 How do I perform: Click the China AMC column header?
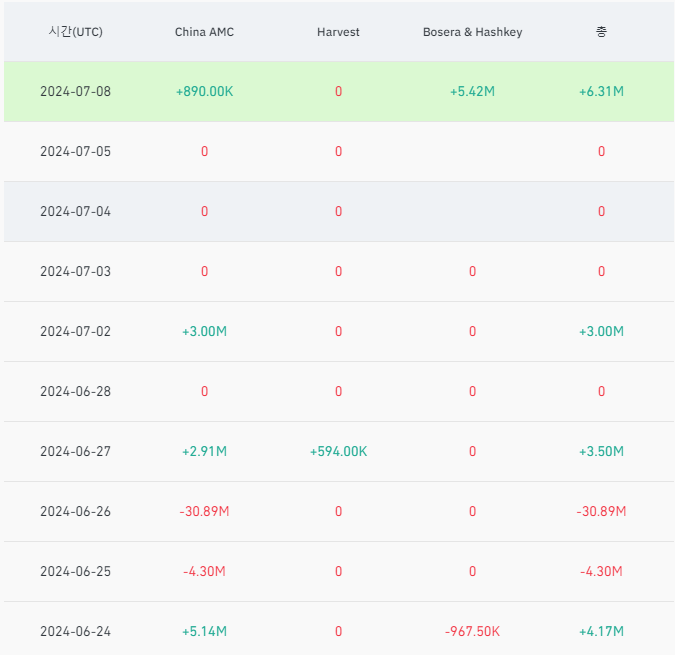point(204,32)
